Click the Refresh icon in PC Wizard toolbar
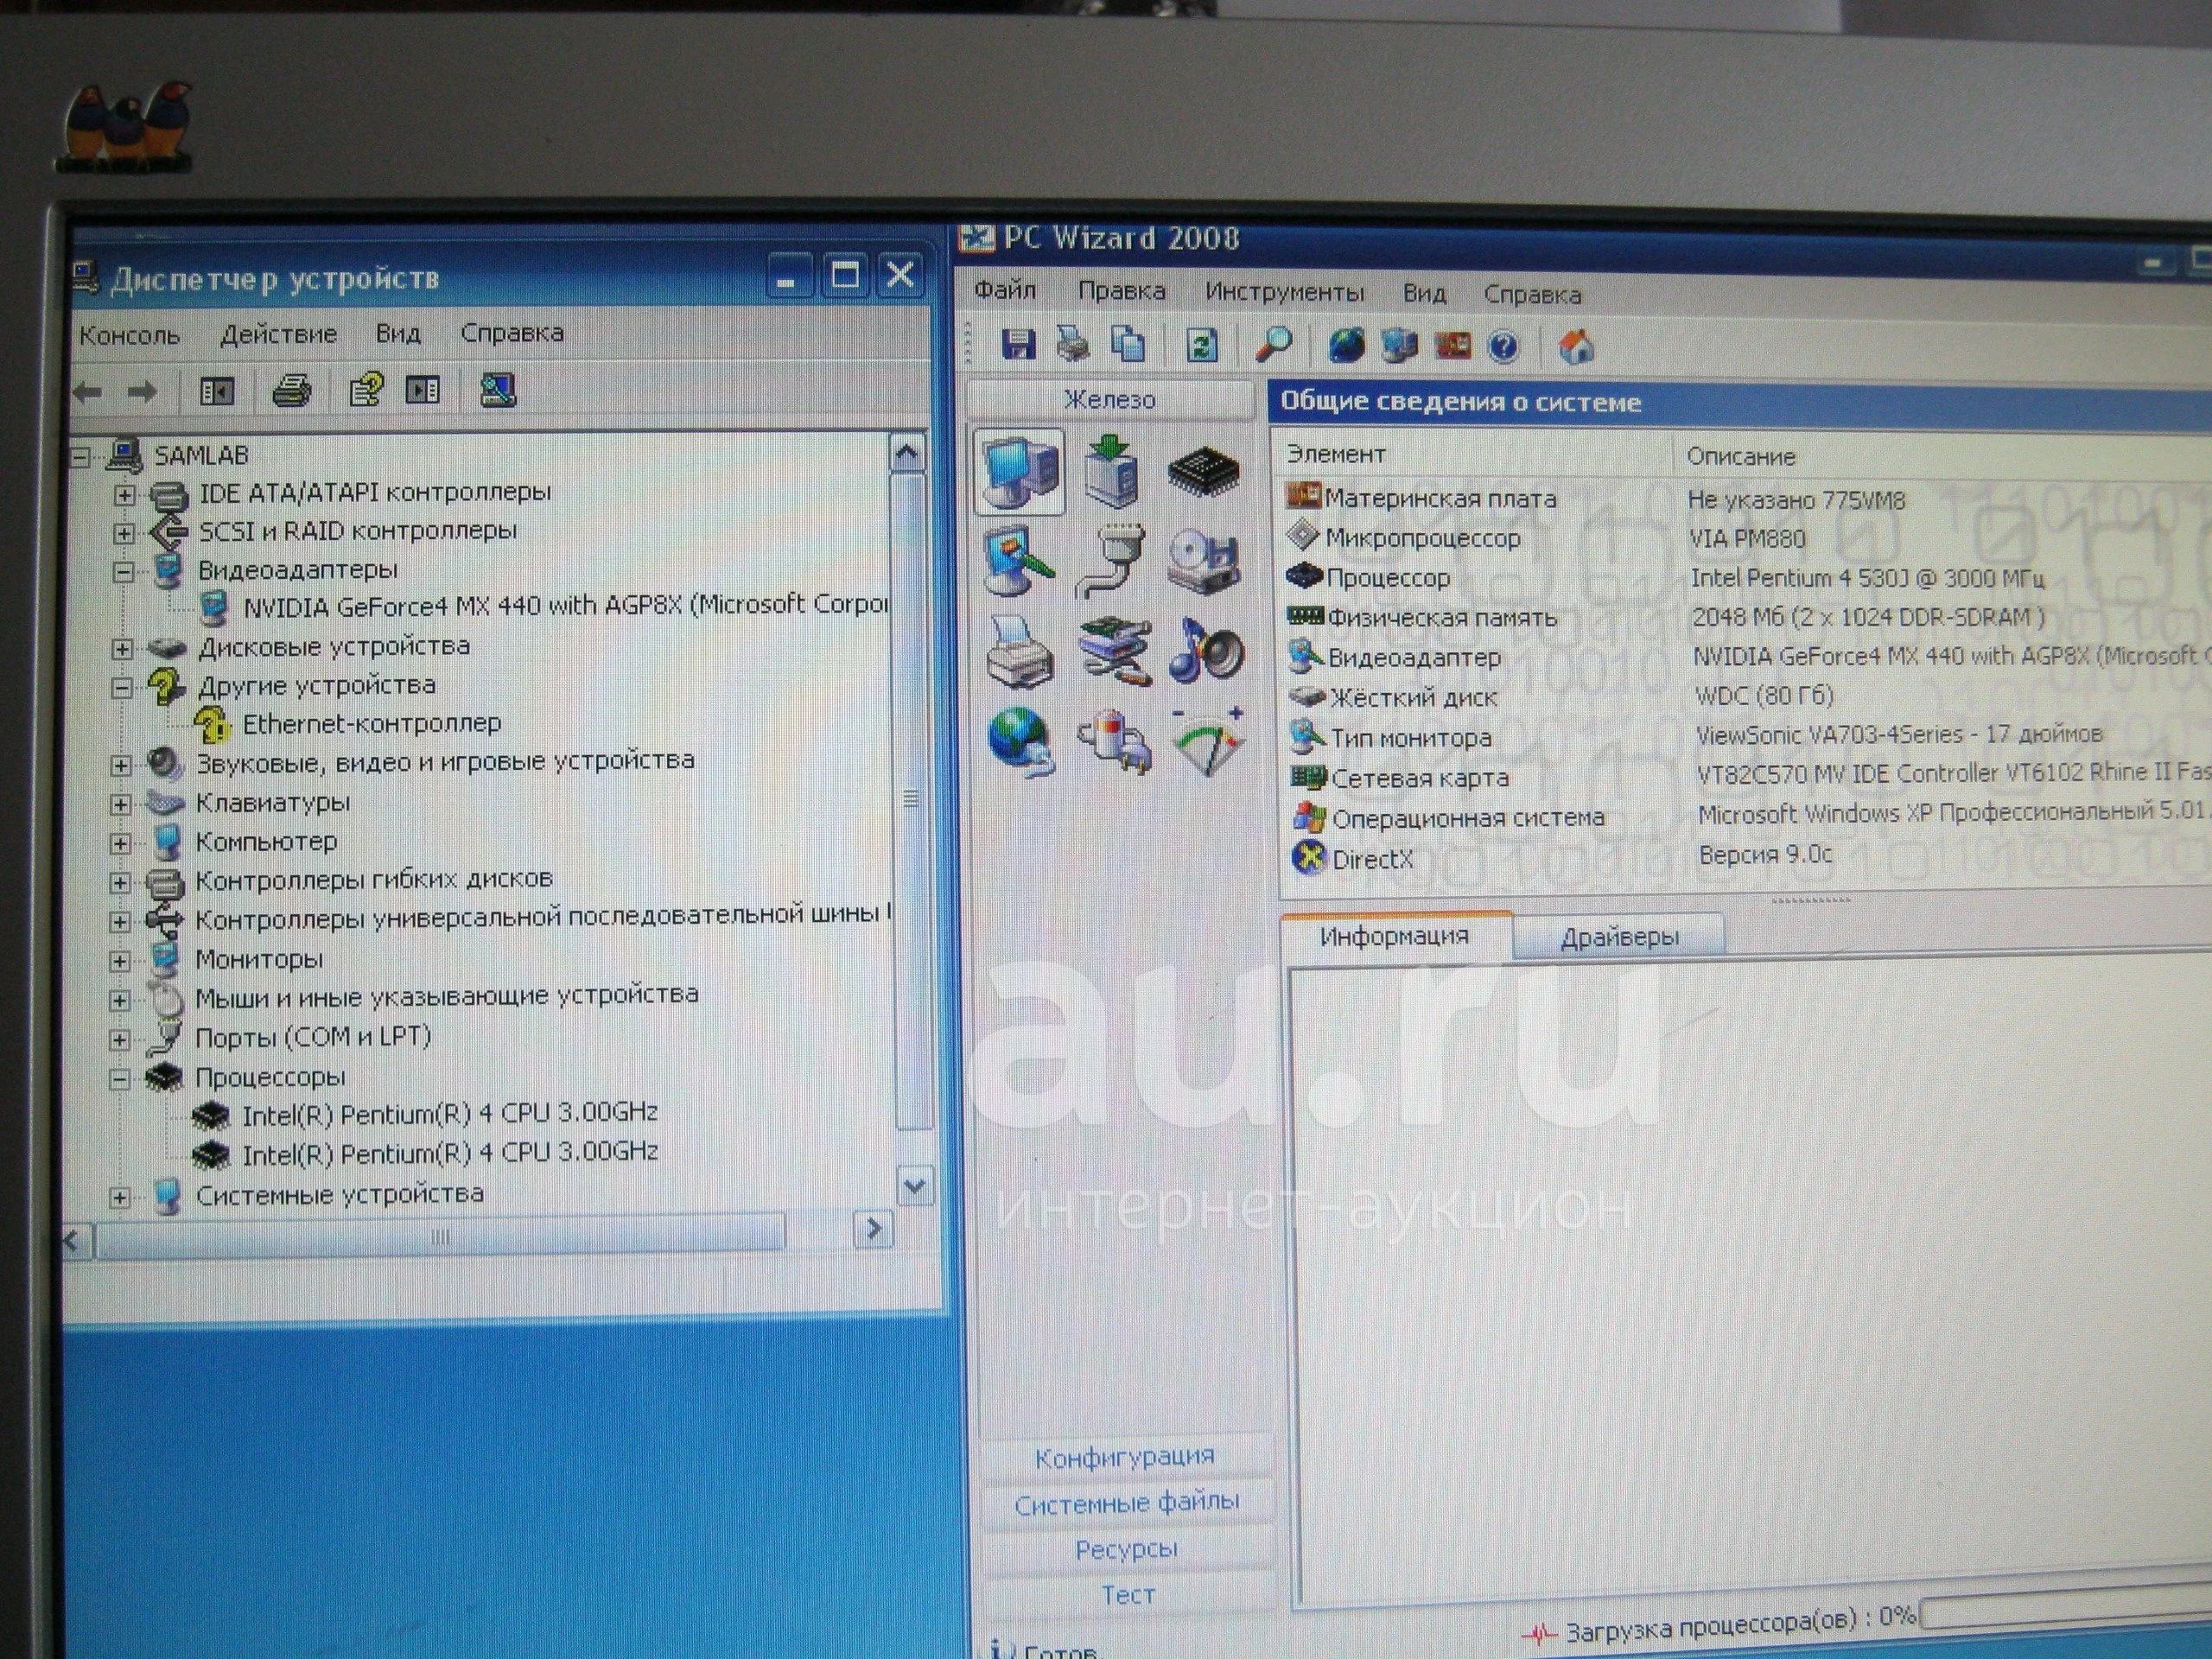Viewport: 2212px width, 1659px height. click(1201, 346)
